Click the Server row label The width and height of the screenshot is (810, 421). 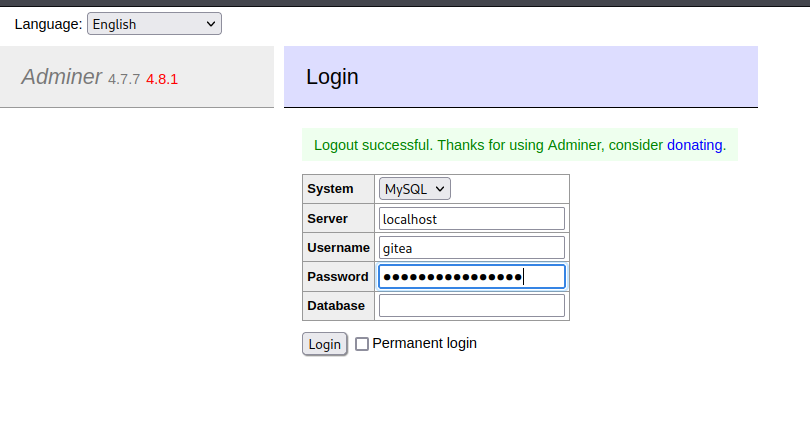coord(328,219)
